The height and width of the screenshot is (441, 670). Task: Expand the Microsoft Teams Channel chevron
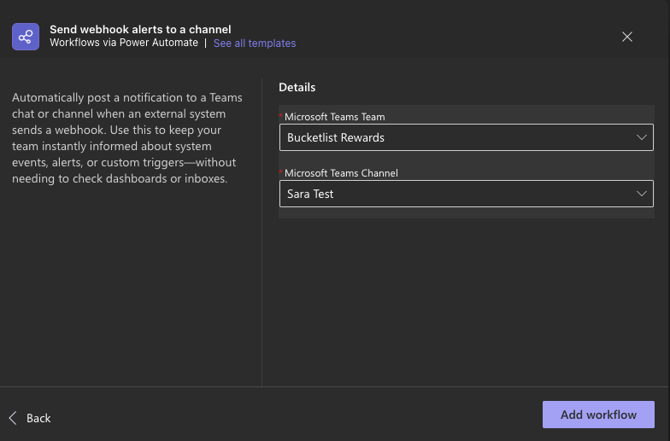(641, 194)
